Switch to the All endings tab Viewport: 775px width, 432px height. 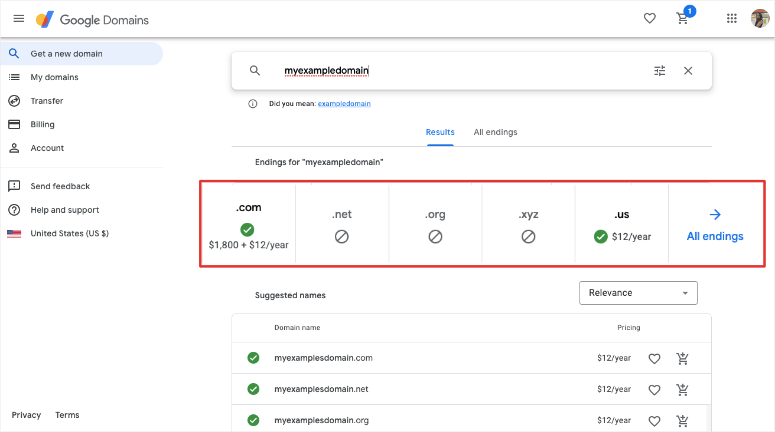point(495,132)
